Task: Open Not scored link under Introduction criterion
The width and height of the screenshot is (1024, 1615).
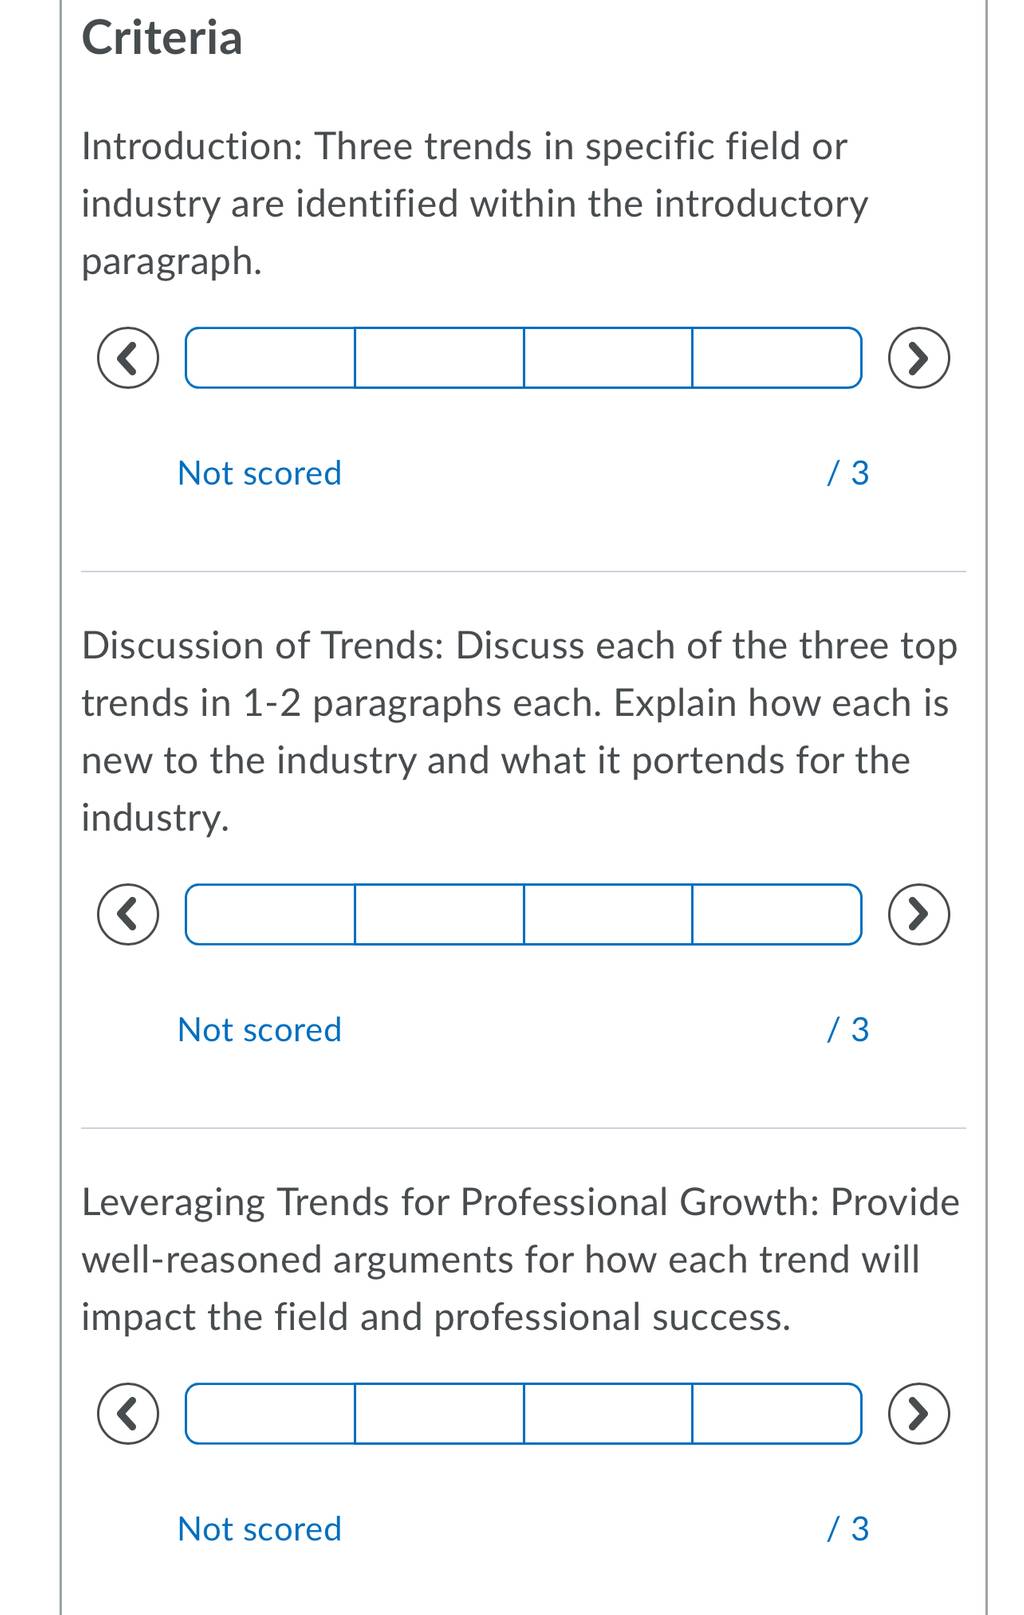Action: 260,473
